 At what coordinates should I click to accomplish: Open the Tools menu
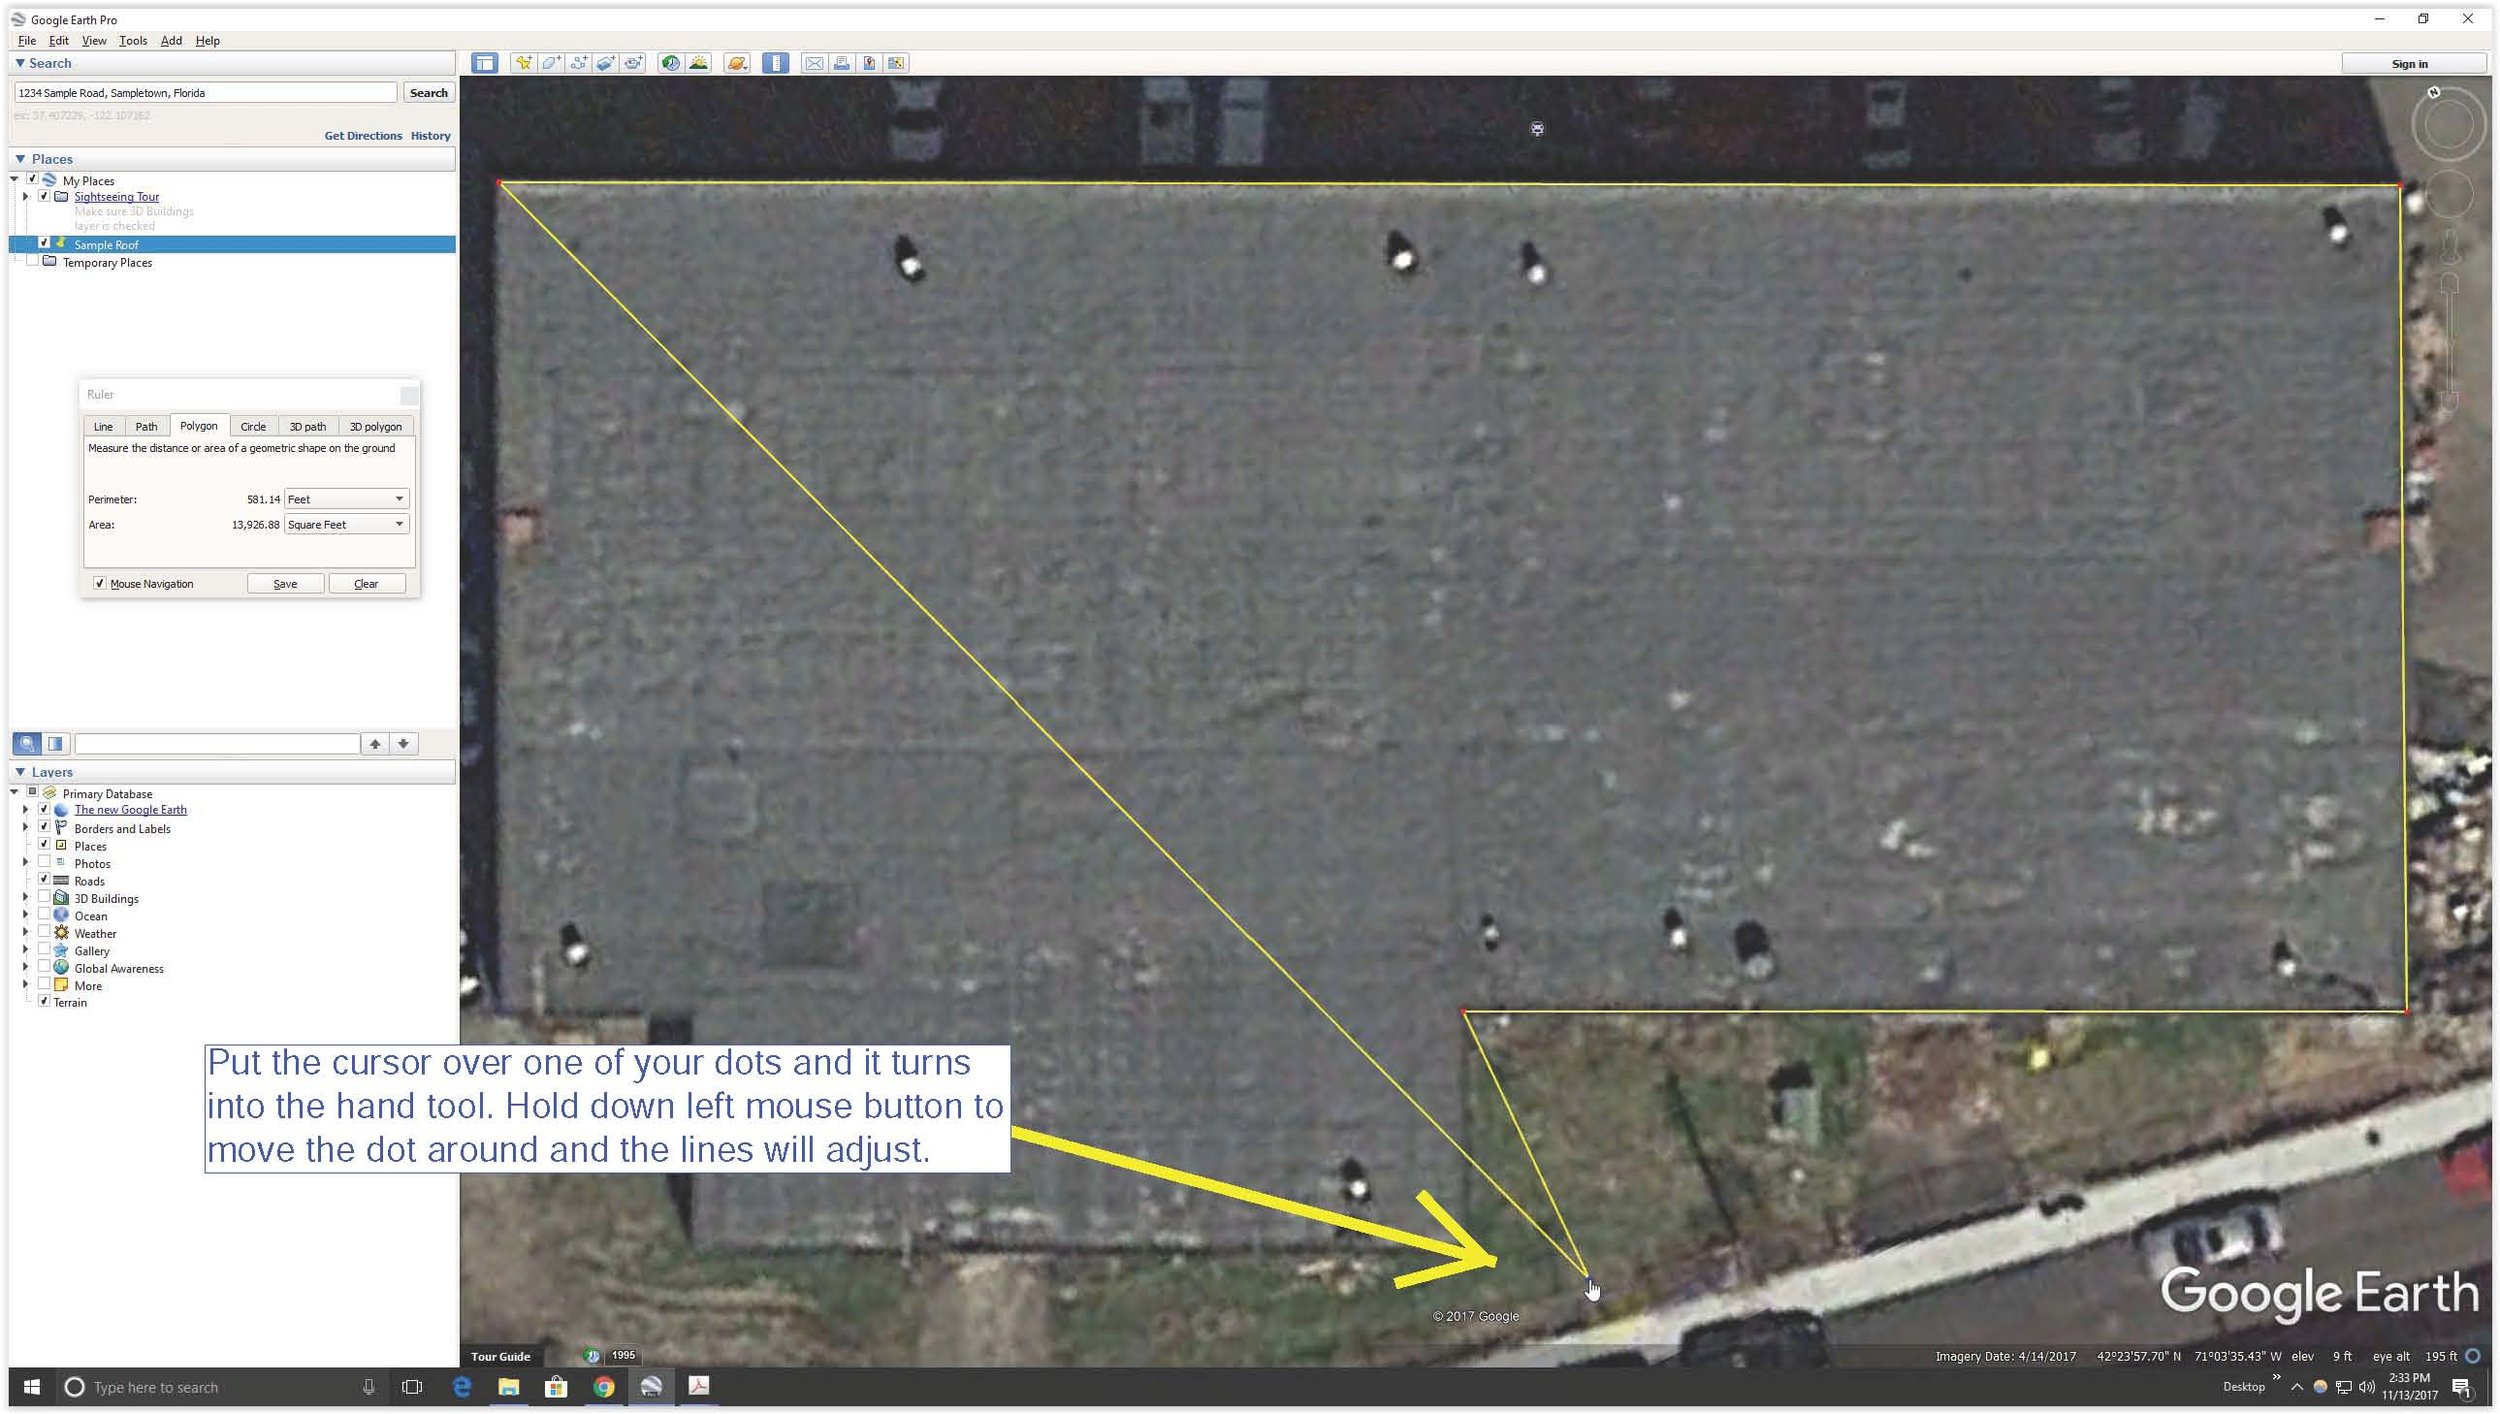click(133, 41)
